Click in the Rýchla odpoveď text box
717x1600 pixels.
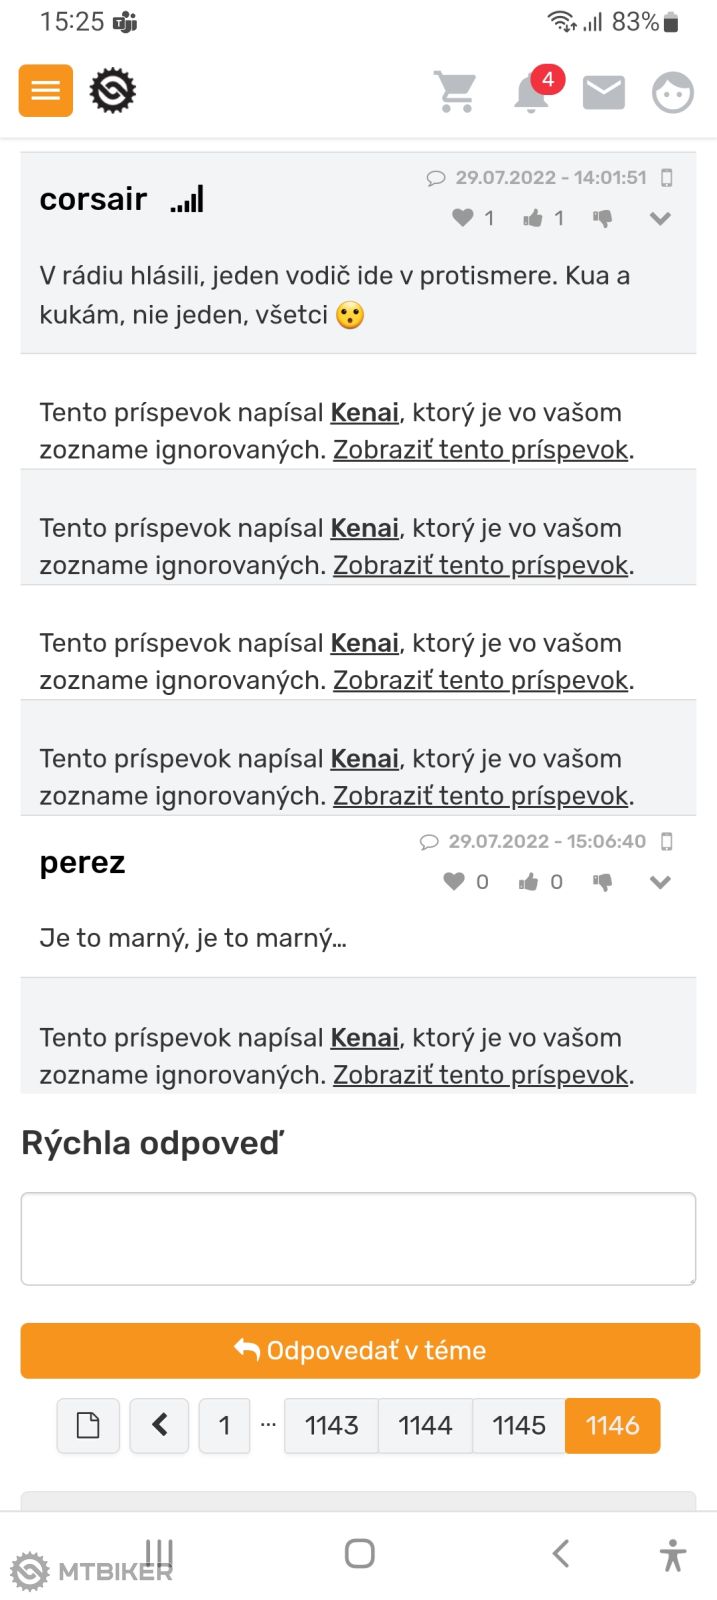358,1238
